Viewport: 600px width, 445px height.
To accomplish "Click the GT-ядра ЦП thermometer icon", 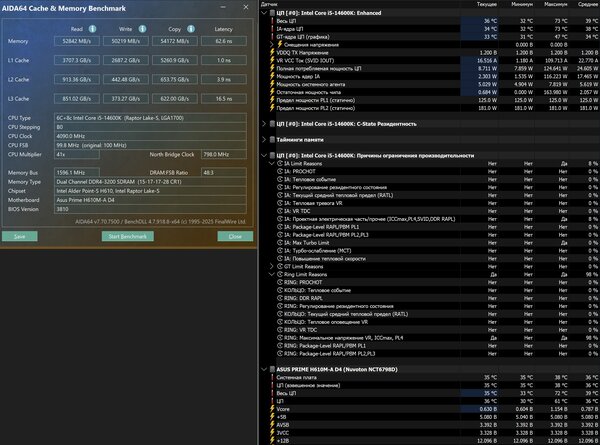I will point(272,37).
